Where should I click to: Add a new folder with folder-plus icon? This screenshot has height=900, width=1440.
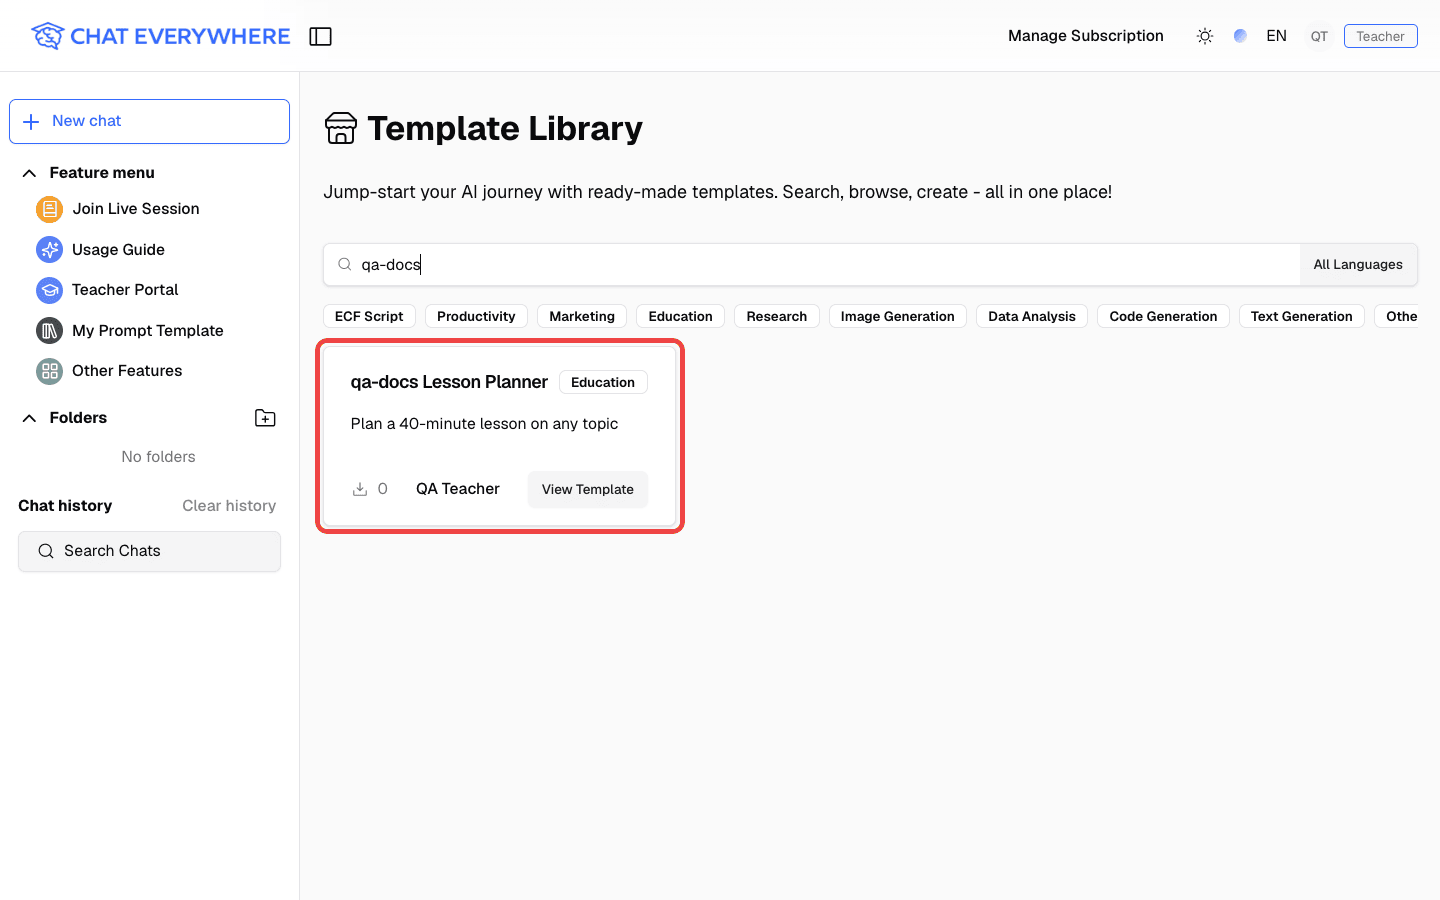tap(265, 418)
